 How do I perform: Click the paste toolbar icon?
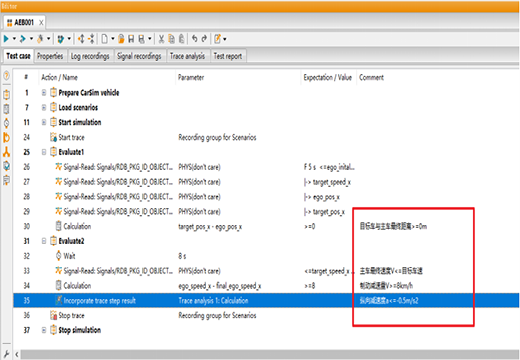[181, 39]
